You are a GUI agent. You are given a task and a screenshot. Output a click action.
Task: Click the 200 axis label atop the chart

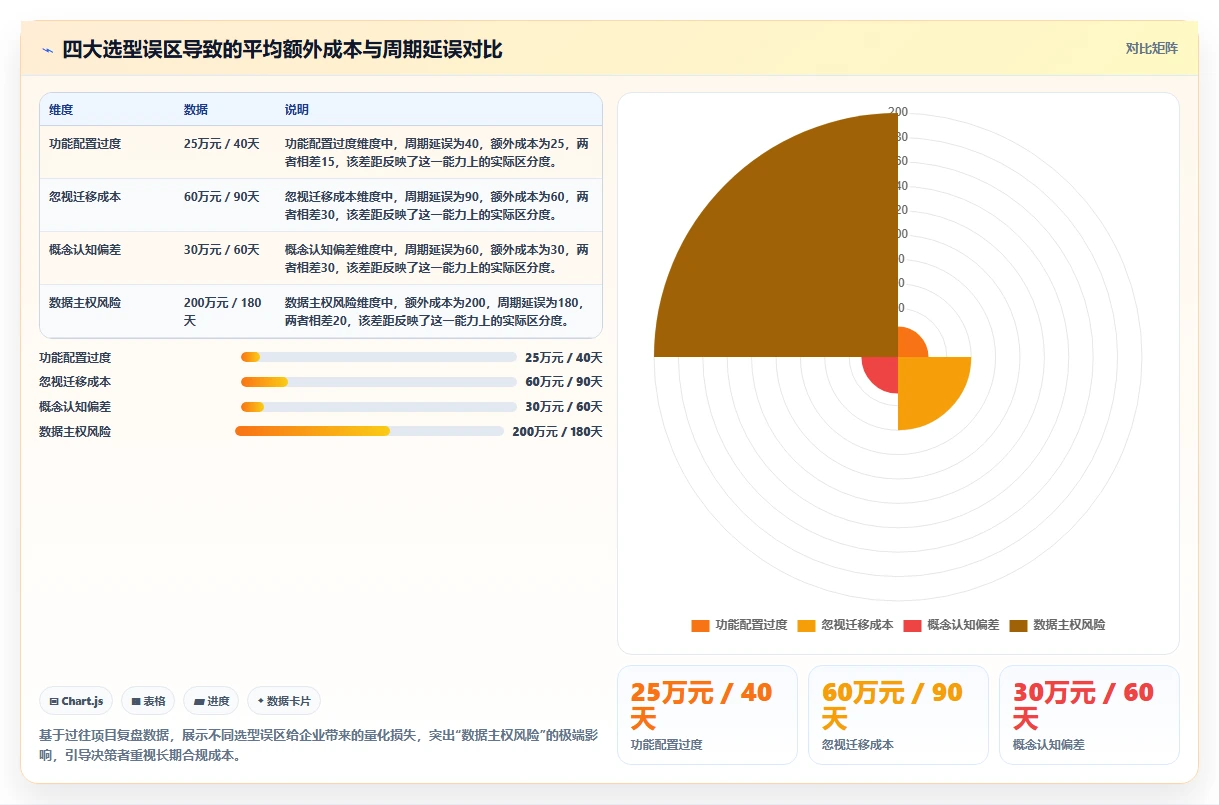tap(898, 112)
